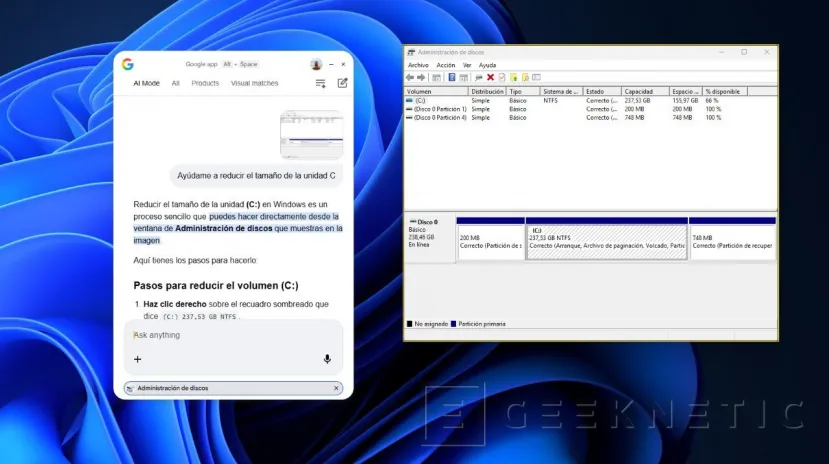Open the Ver menu
829x464 pixels.
click(467, 66)
